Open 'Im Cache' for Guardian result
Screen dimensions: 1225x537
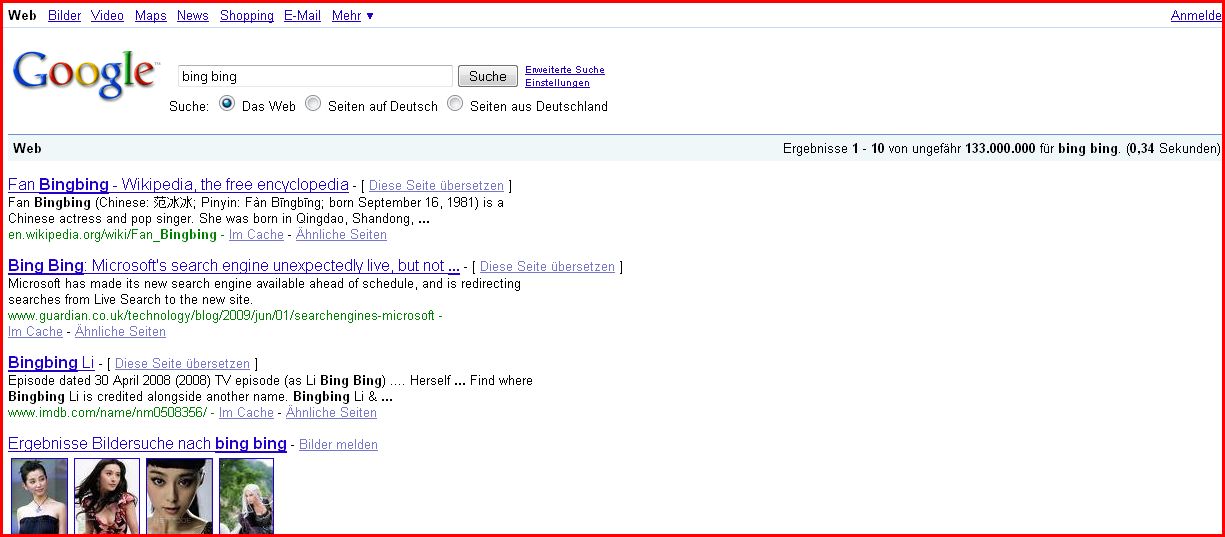click(35, 332)
